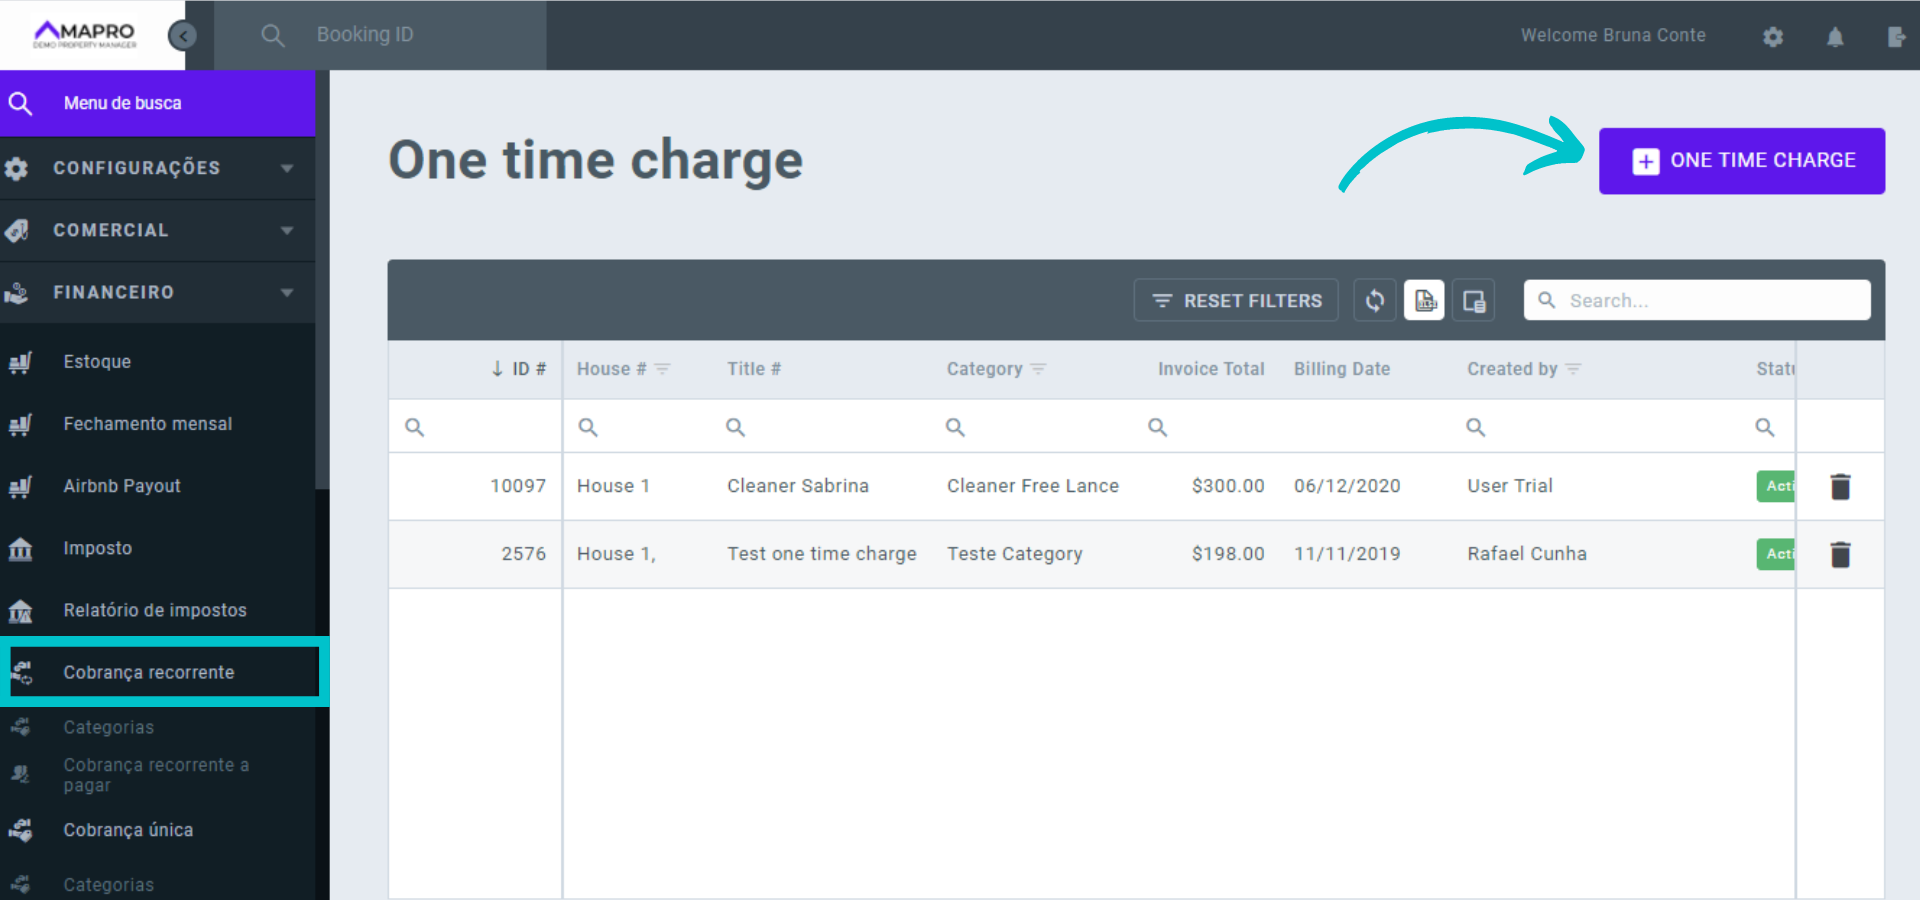Open the Category column filter
This screenshot has width=1920, height=900.
point(1038,369)
